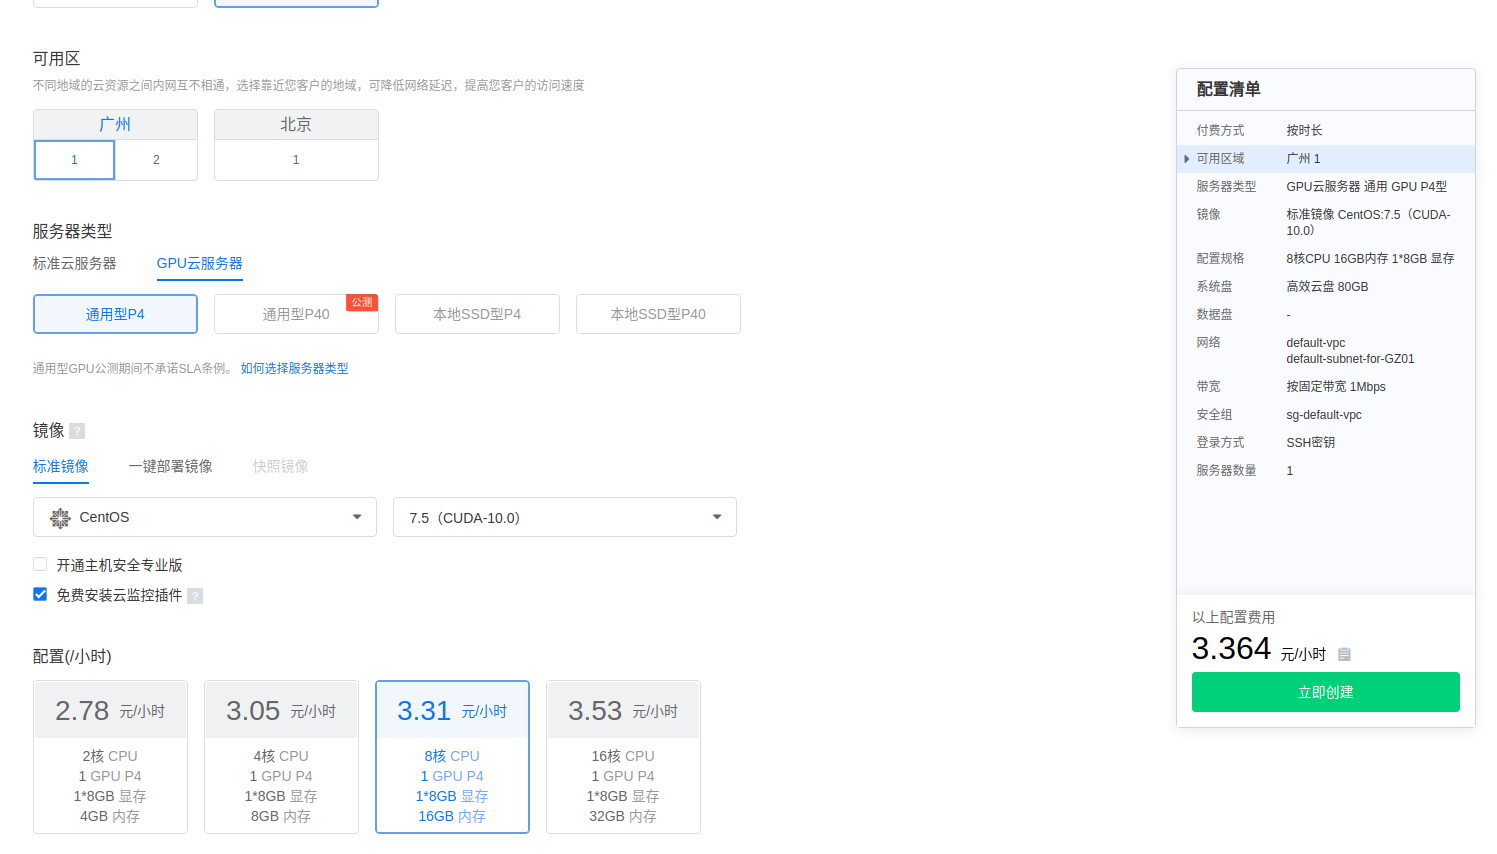Open the 如何选择服务器类型 link
Image resolution: width=1497 pixels, height=854 pixels.
(x=293, y=367)
